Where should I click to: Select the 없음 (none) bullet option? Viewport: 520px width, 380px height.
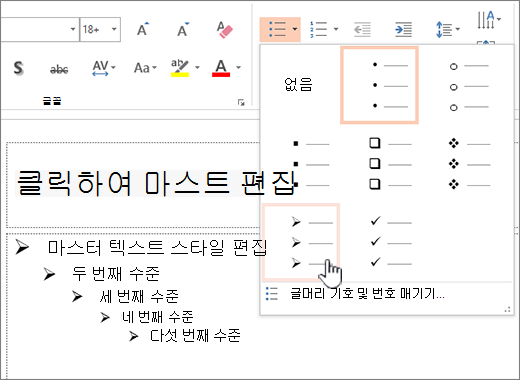[298, 85]
